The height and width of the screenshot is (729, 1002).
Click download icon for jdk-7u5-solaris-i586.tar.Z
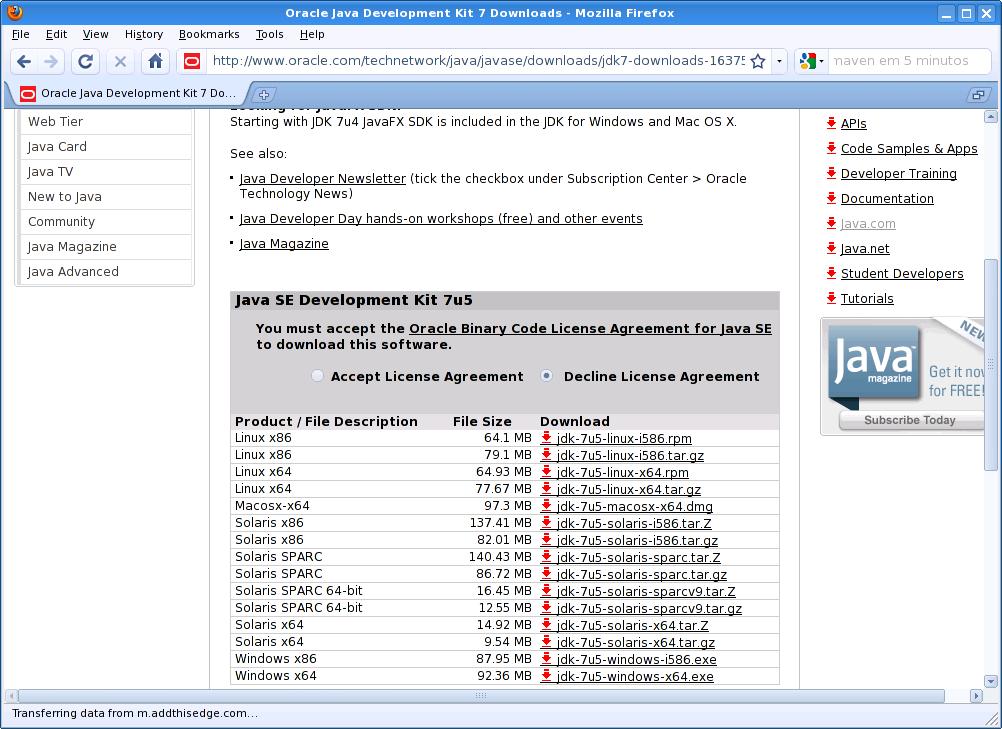click(546, 523)
